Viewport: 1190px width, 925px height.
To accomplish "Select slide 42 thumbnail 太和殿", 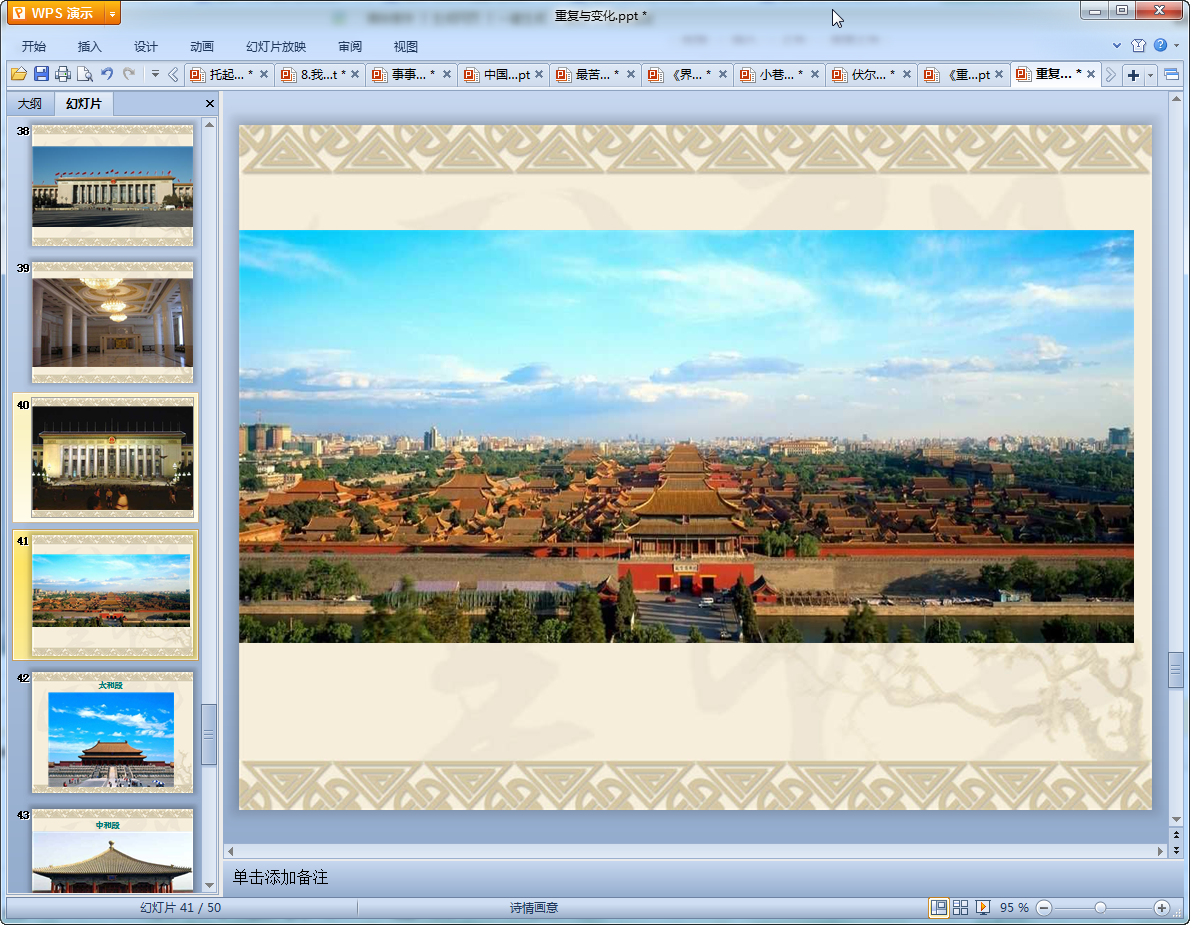I will (x=111, y=732).
